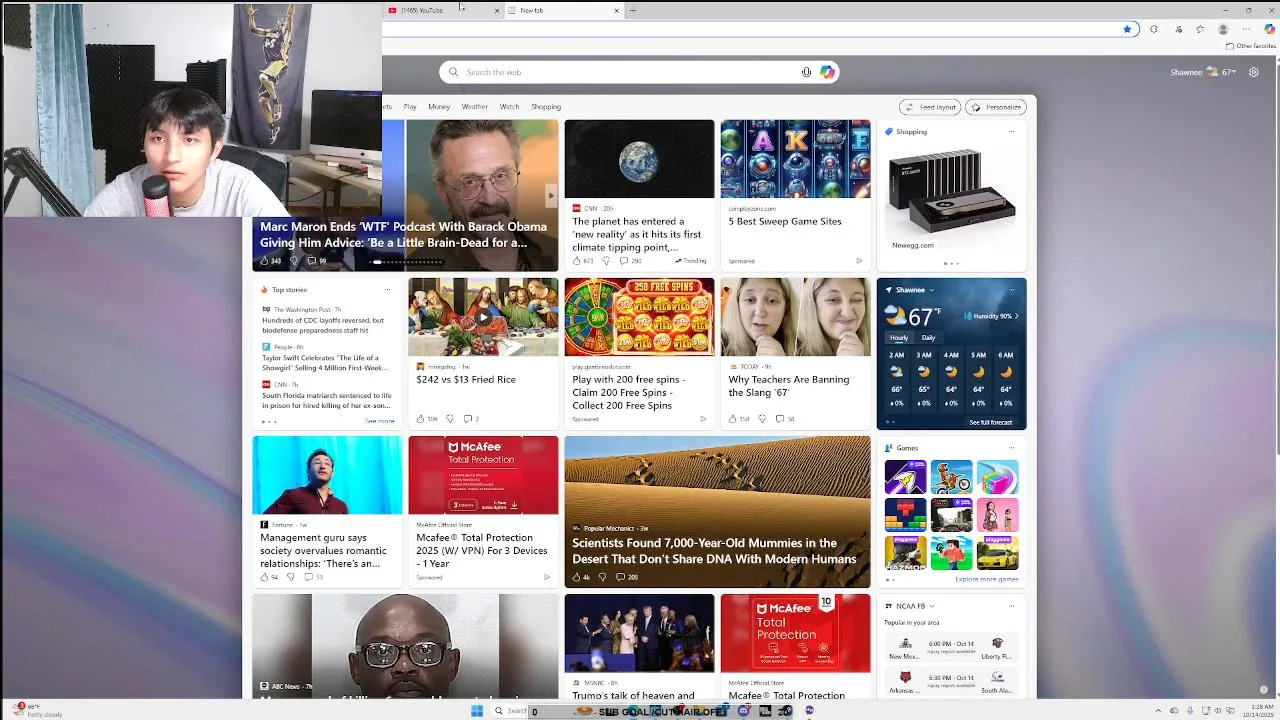Open the favorites list toolbar icon
The height and width of the screenshot is (720, 1280).
point(1200,29)
